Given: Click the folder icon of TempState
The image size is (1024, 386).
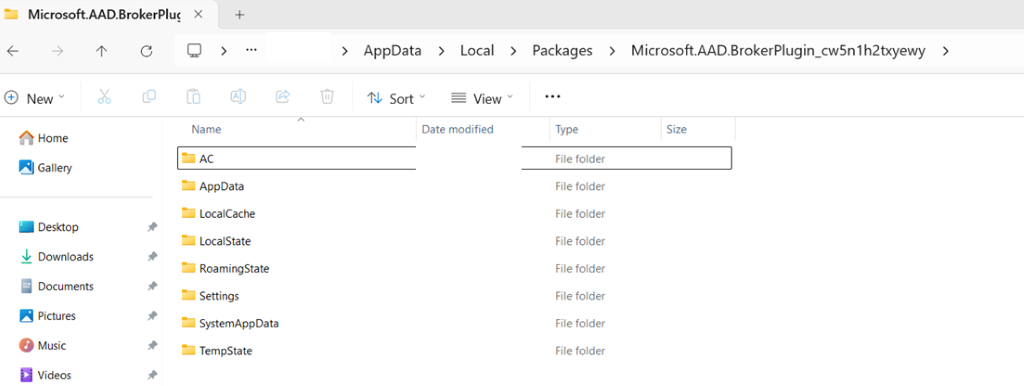Looking at the screenshot, I should pyautogui.click(x=189, y=350).
